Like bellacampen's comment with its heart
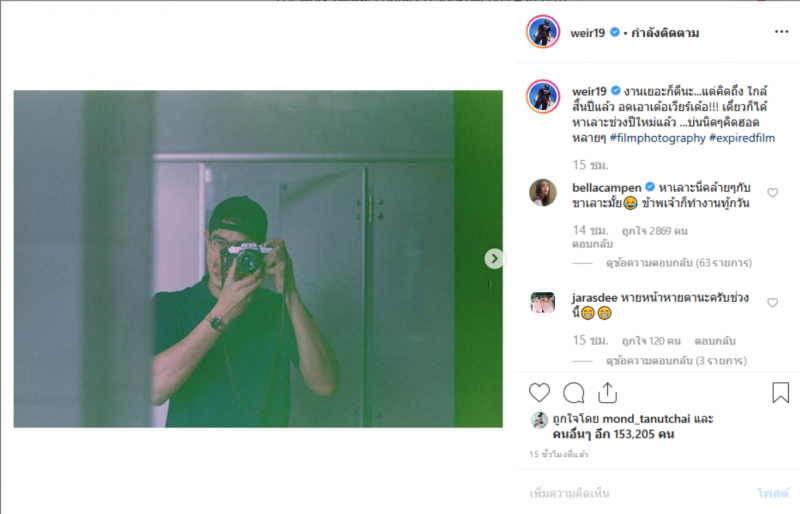Image resolution: width=800 pixels, height=514 pixels. tap(772, 192)
